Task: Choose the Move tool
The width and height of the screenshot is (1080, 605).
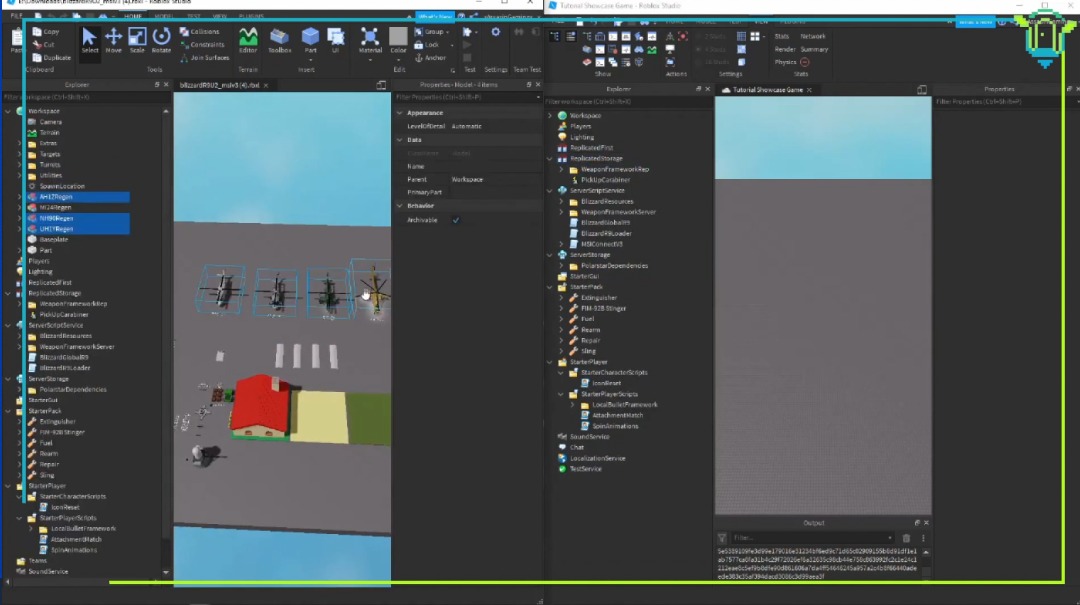Action: [114, 41]
